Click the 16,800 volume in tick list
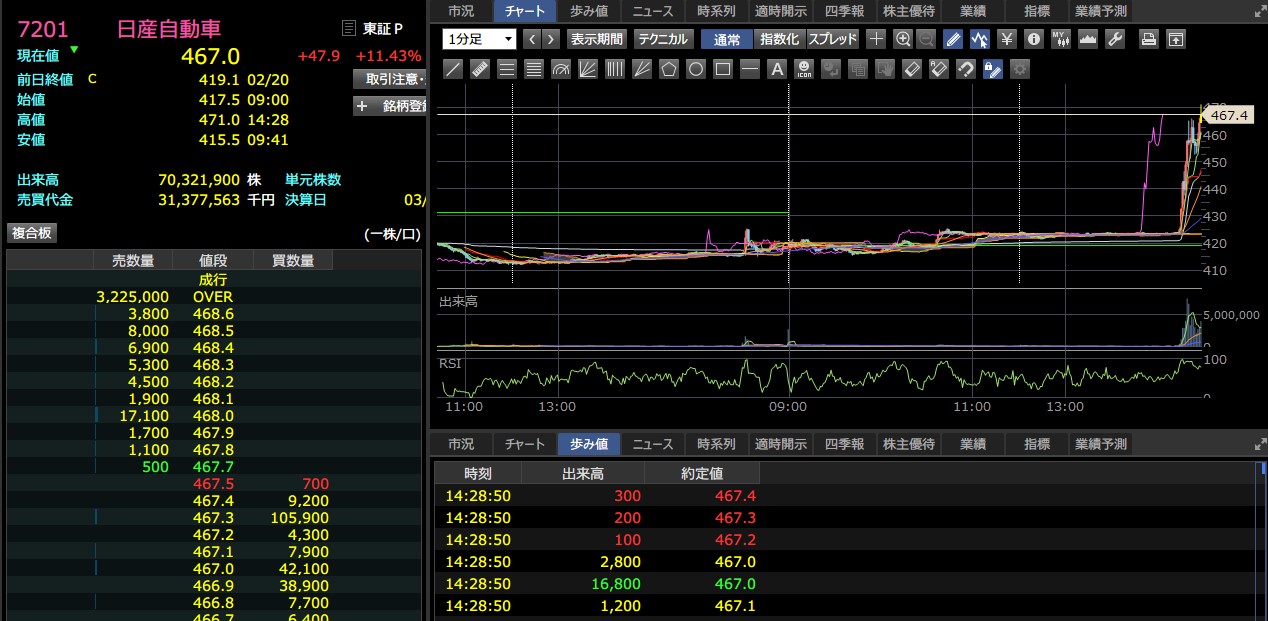The height and width of the screenshot is (621, 1268). 617,584
